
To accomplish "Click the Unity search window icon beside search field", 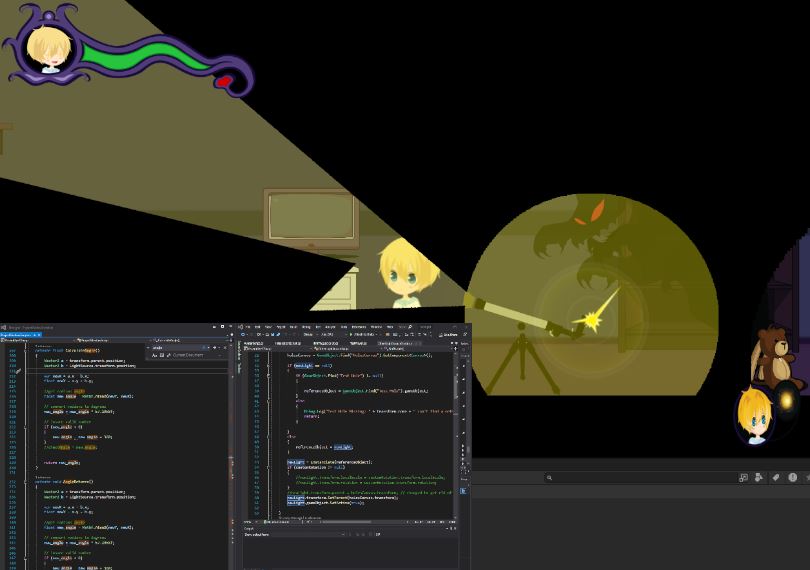I will pyautogui.click(x=743, y=477).
